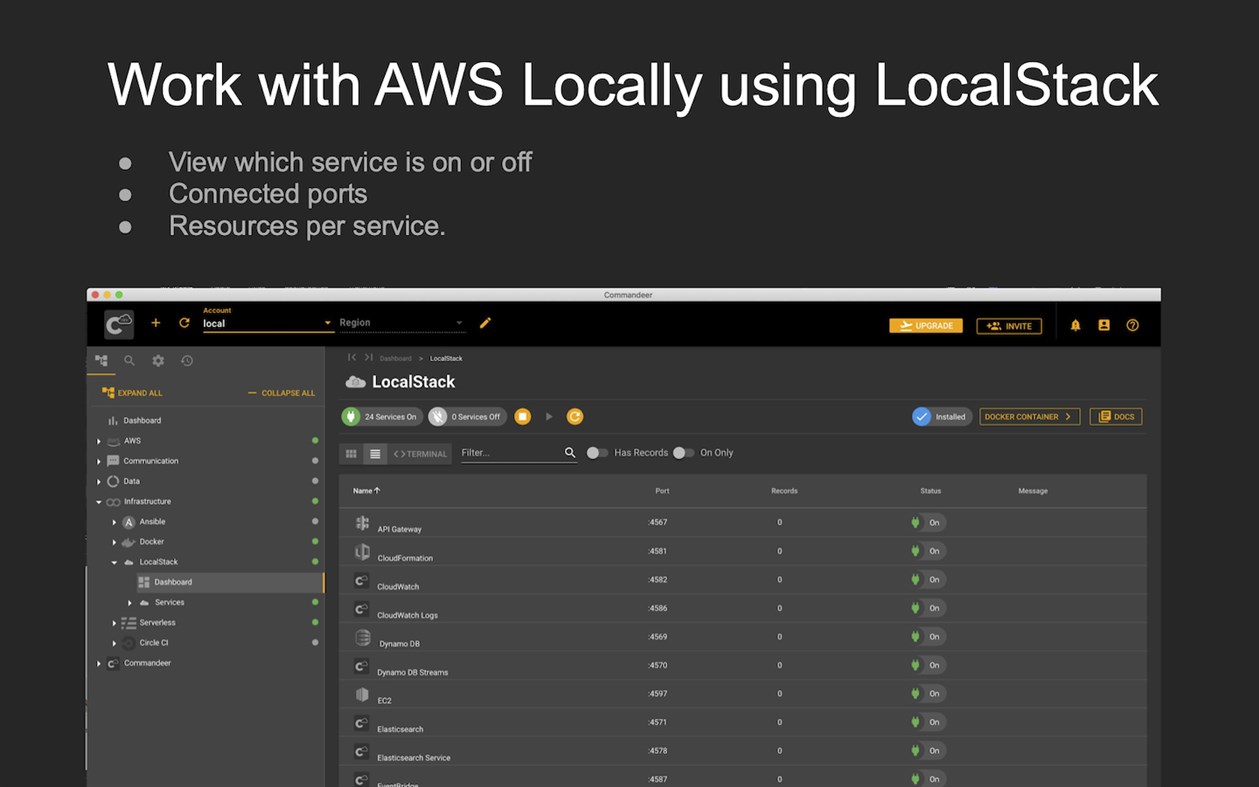Expand the Ansible tree node
1259x787 pixels.
click(x=114, y=522)
